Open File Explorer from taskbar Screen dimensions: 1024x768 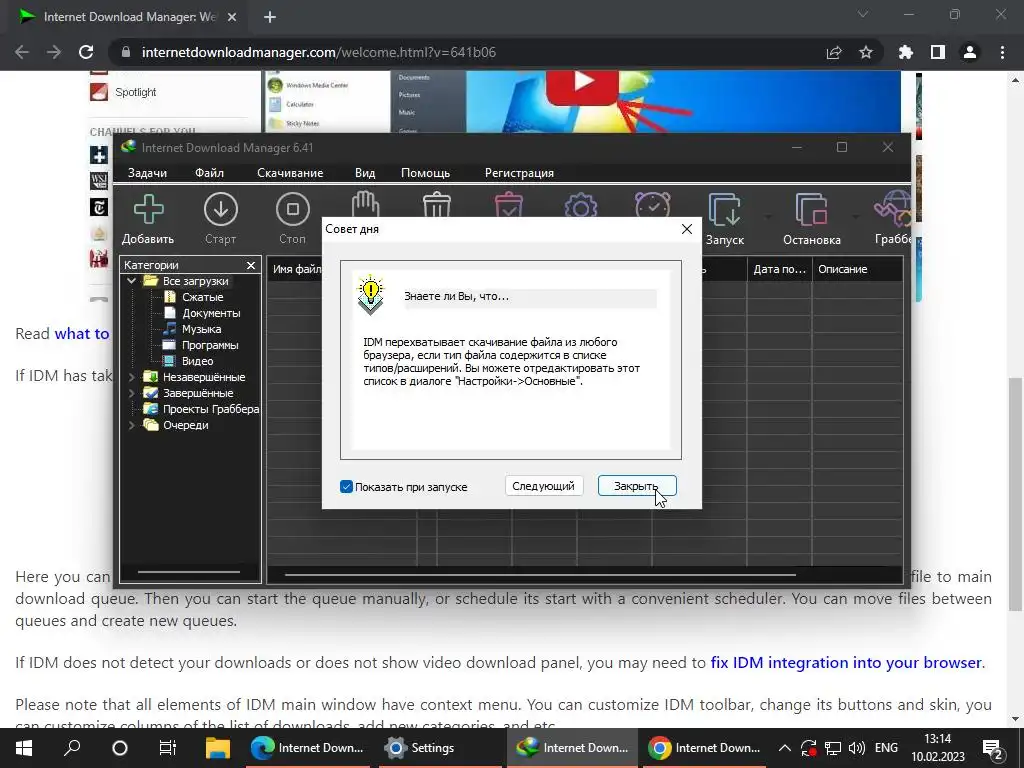click(217, 748)
